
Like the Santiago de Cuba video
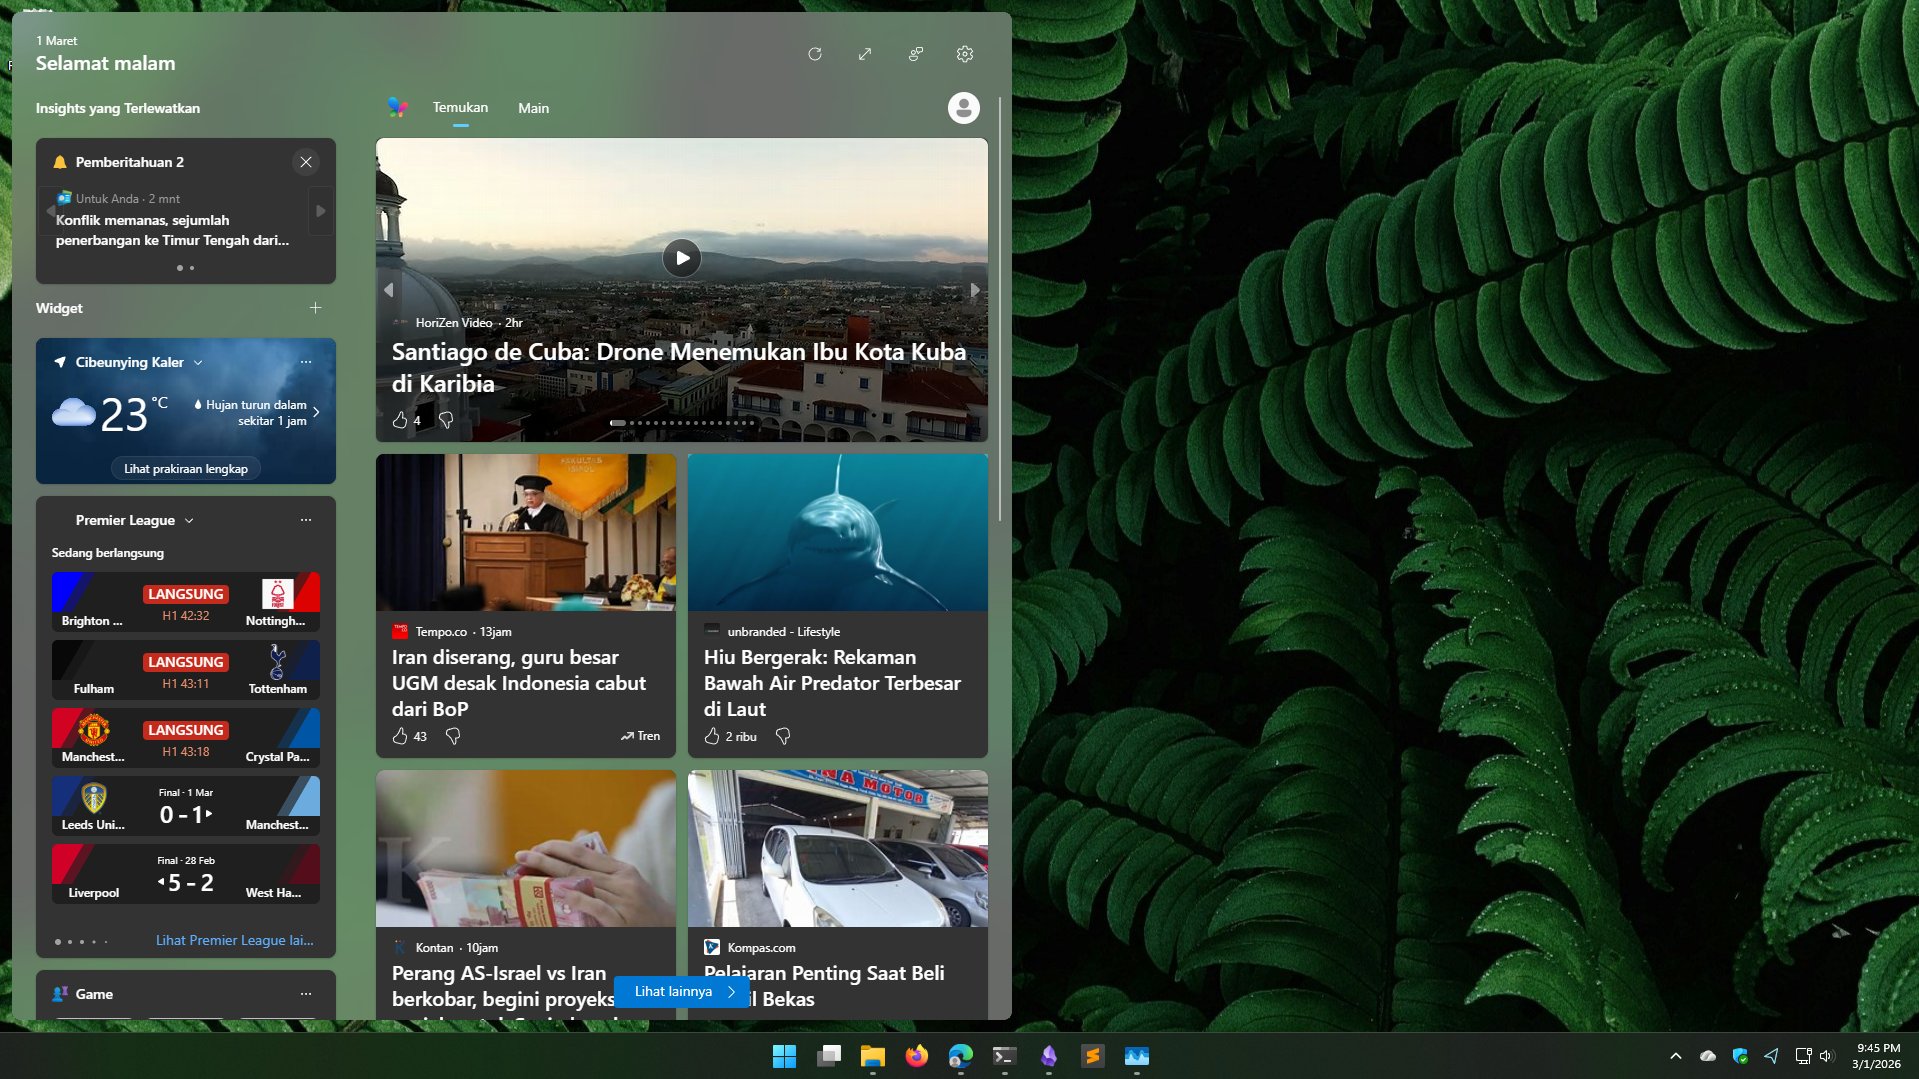pos(399,420)
